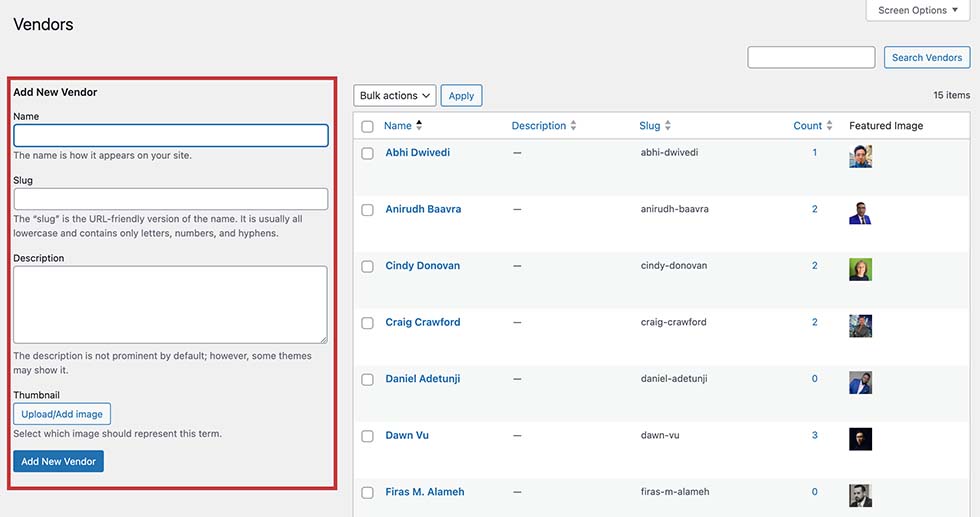This screenshot has height=517, width=980.
Task: Toggle the select-all checkbox in table header
Action: coord(368,126)
